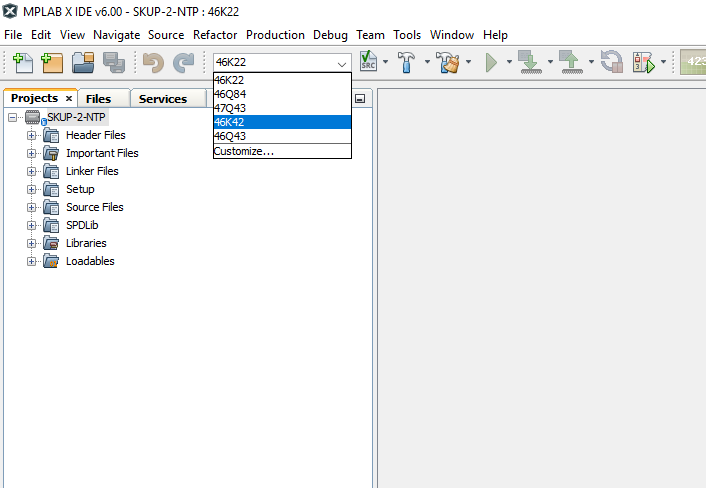Choose highlighted 46K42 in the dropdown list
Viewport: 706px width, 488px height.
282,122
